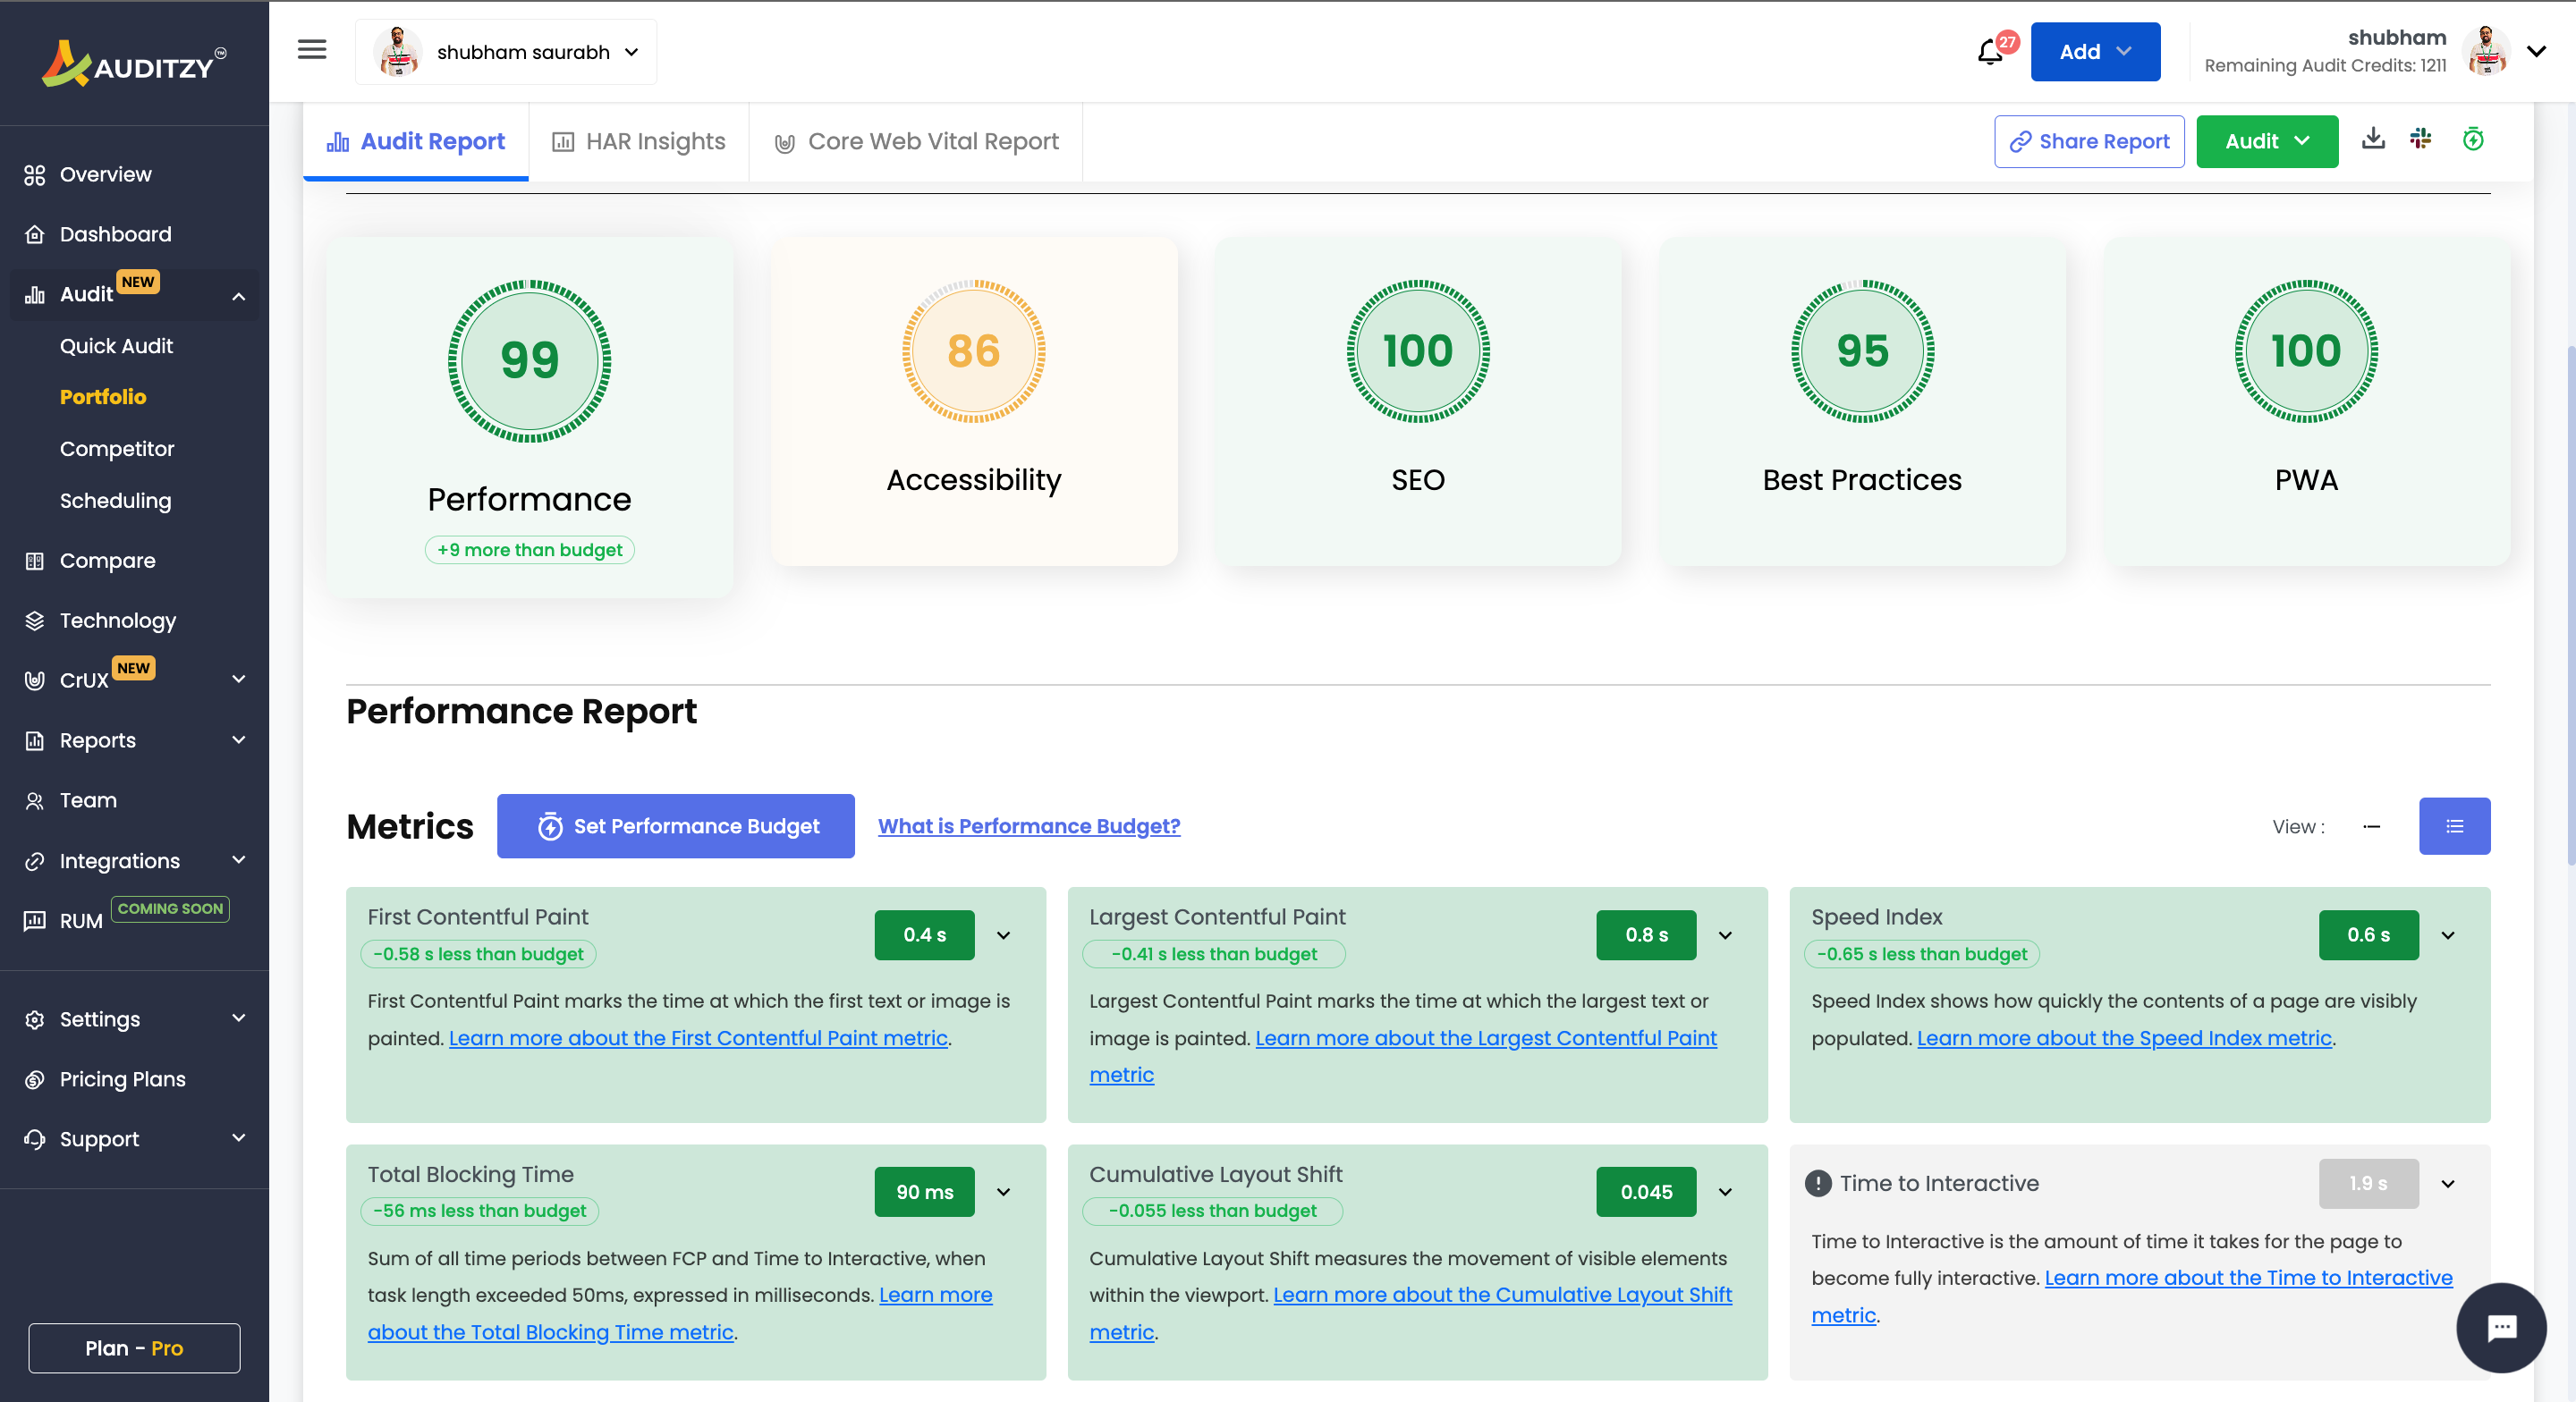The height and width of the screenshot is (1402, 2576).
Task: Click the Compare icon in sidebar
Action: click(x=35, y=561)
